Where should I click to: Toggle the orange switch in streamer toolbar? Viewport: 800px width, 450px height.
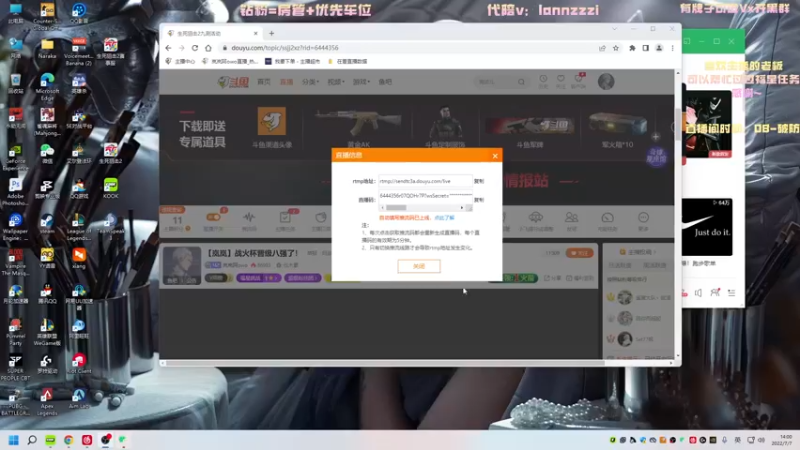[213, 217]
